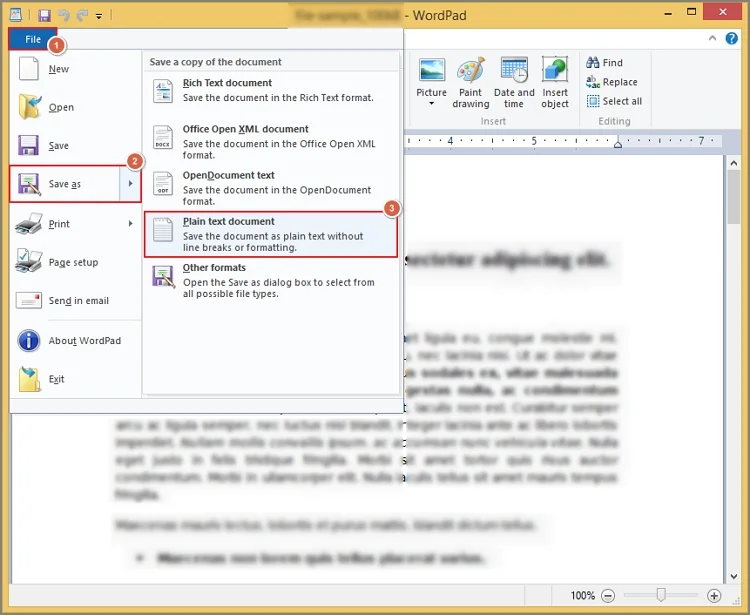
Task: Click Find in the Editing group
Action: [x=604, y=63]
